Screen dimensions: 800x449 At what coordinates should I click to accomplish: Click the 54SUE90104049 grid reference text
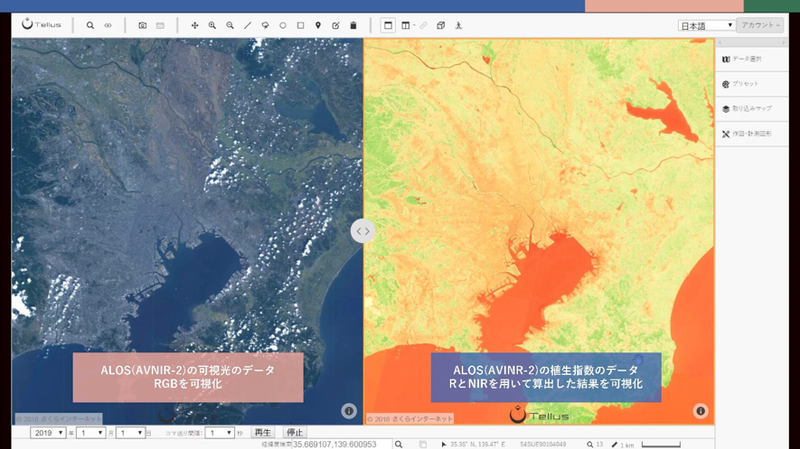pos(543,444)
